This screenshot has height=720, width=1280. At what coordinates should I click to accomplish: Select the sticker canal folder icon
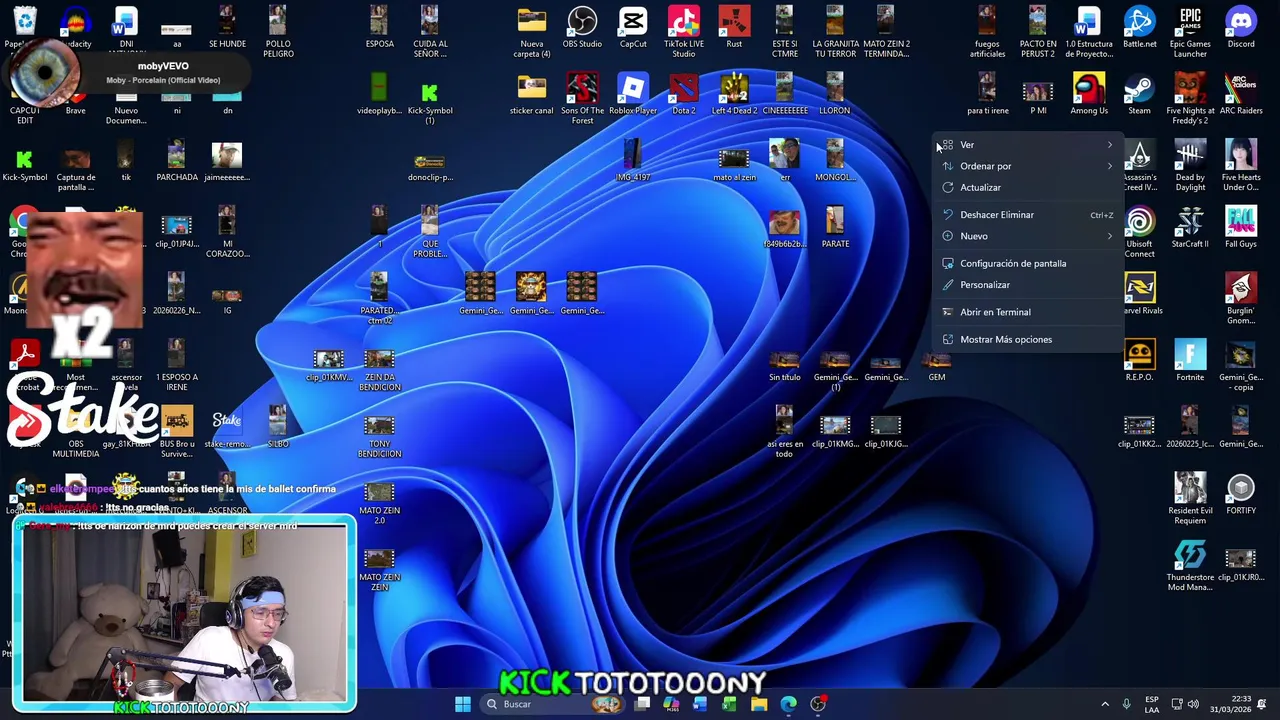[x=532, y=95]
